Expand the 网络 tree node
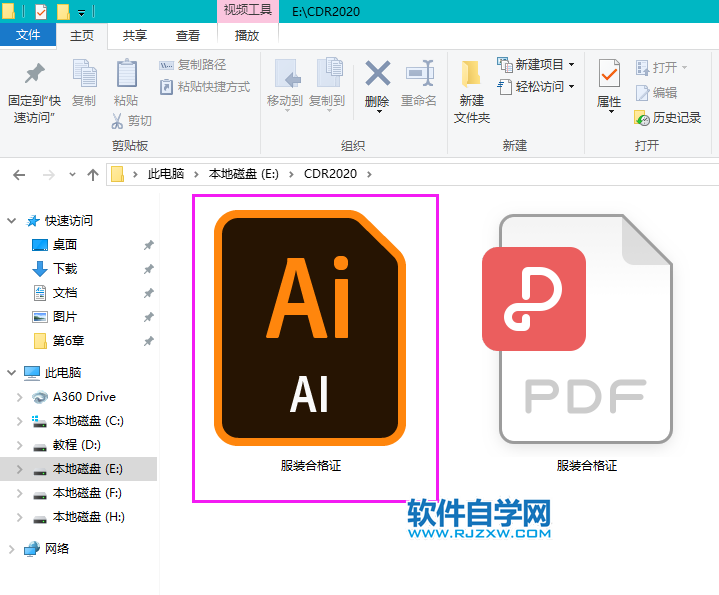The image size is (719, 595). pos(11,549)
